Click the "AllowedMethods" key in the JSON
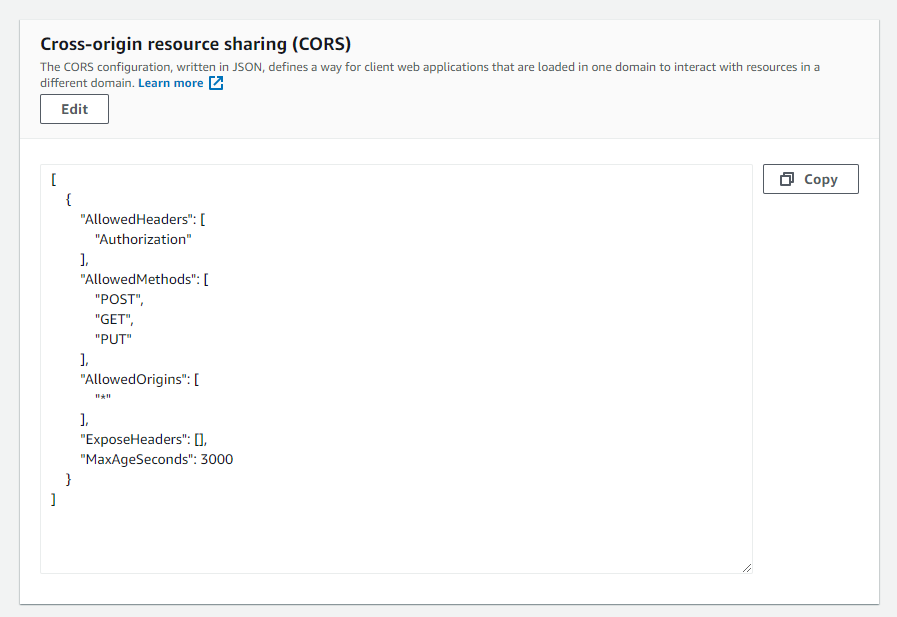The height and width of the screenshot is (617, 897). coord(139,279)
